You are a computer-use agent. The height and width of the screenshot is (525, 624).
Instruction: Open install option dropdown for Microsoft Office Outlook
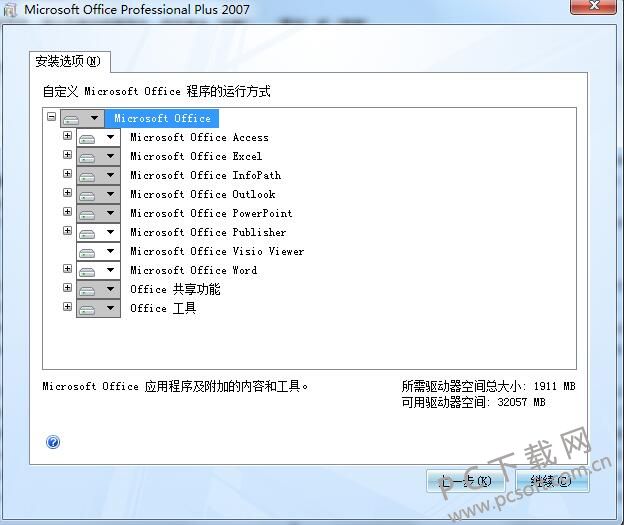[98, 195]
